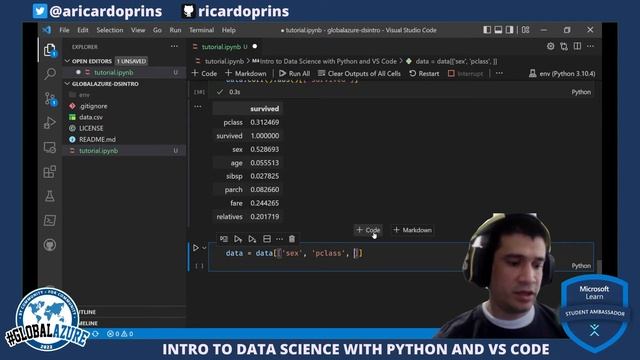Open the GitHub view in activity bar

tap(50, 245)
